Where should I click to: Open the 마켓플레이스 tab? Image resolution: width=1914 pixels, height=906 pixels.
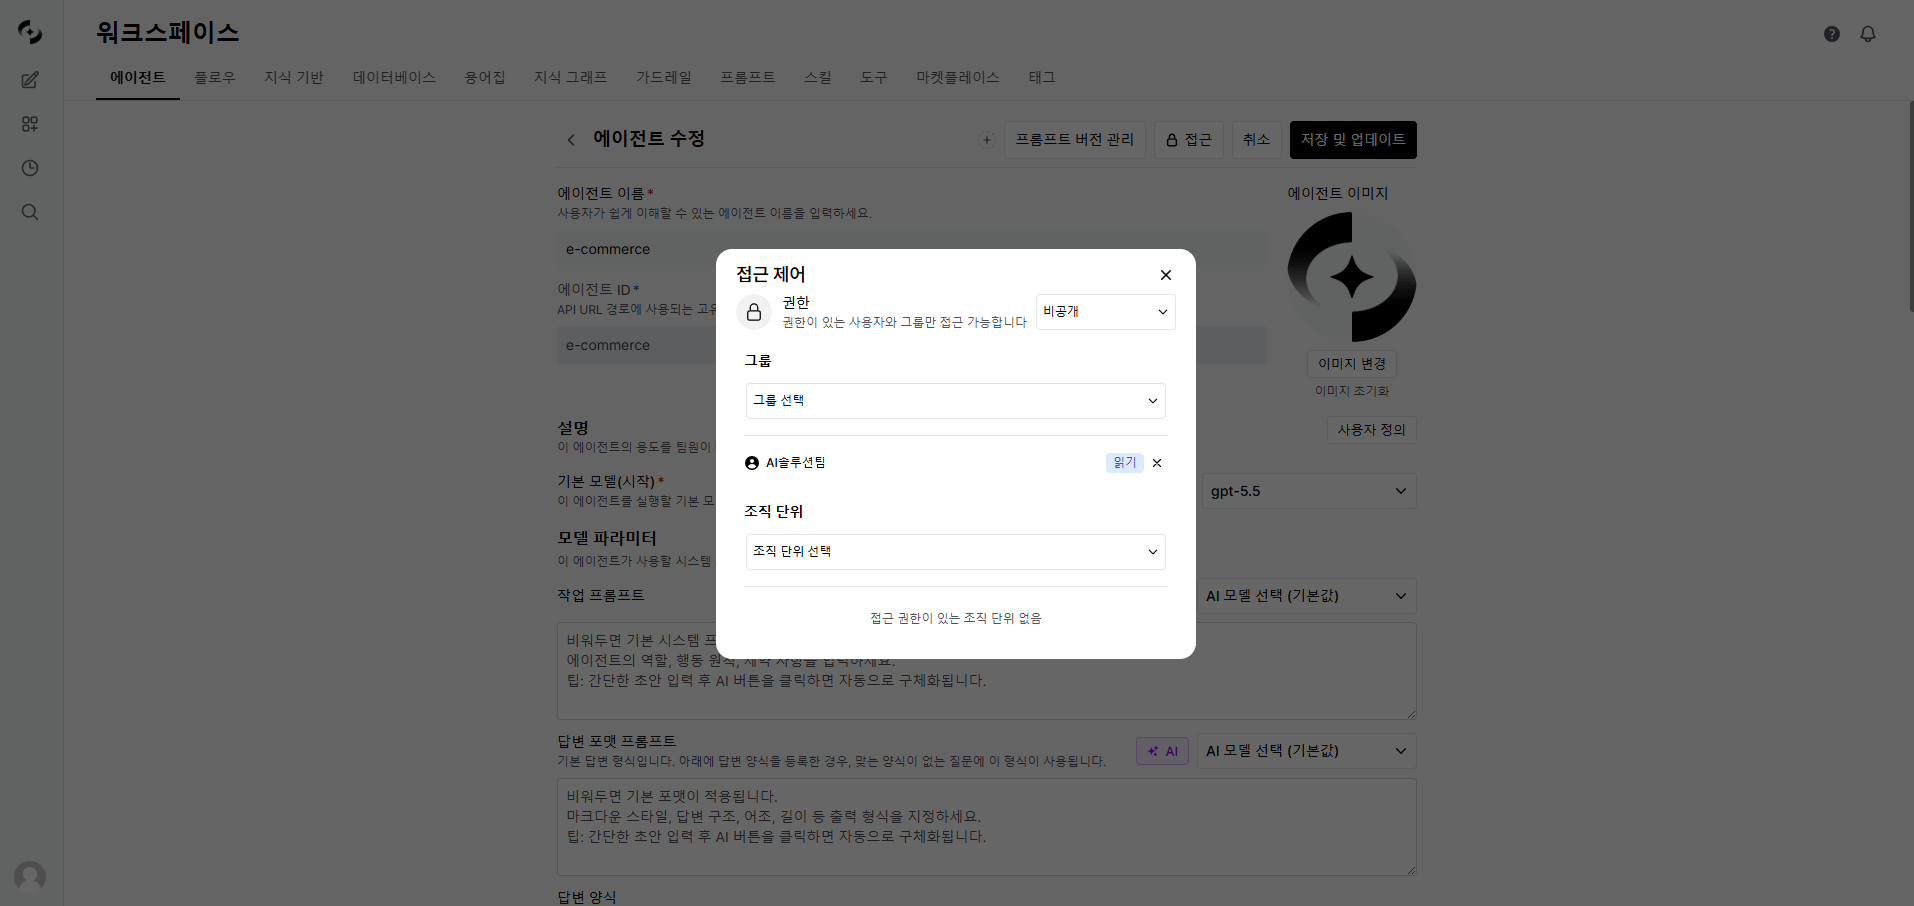[958, 78]
